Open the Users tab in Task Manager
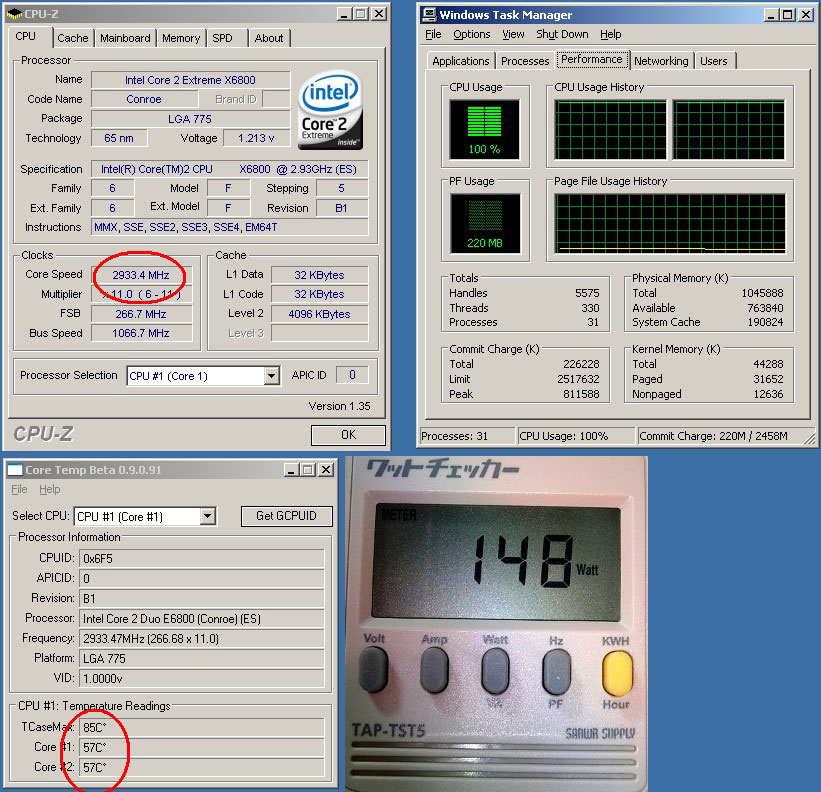 point(714,61)
